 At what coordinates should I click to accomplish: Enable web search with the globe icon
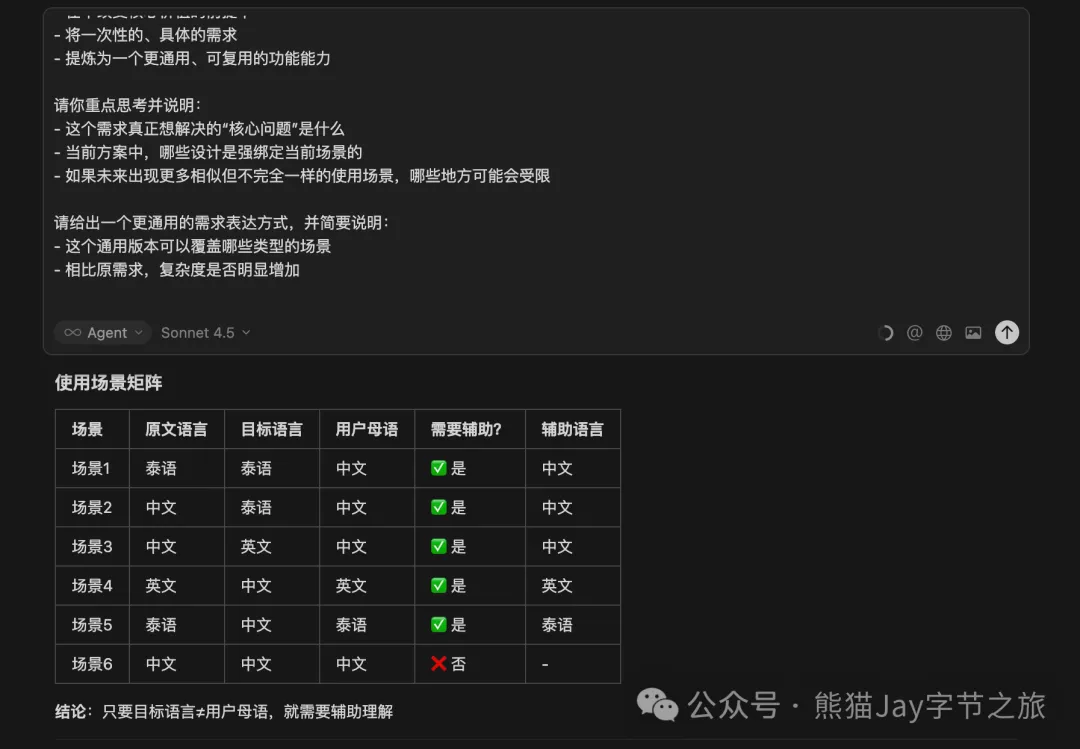point(943,332)
